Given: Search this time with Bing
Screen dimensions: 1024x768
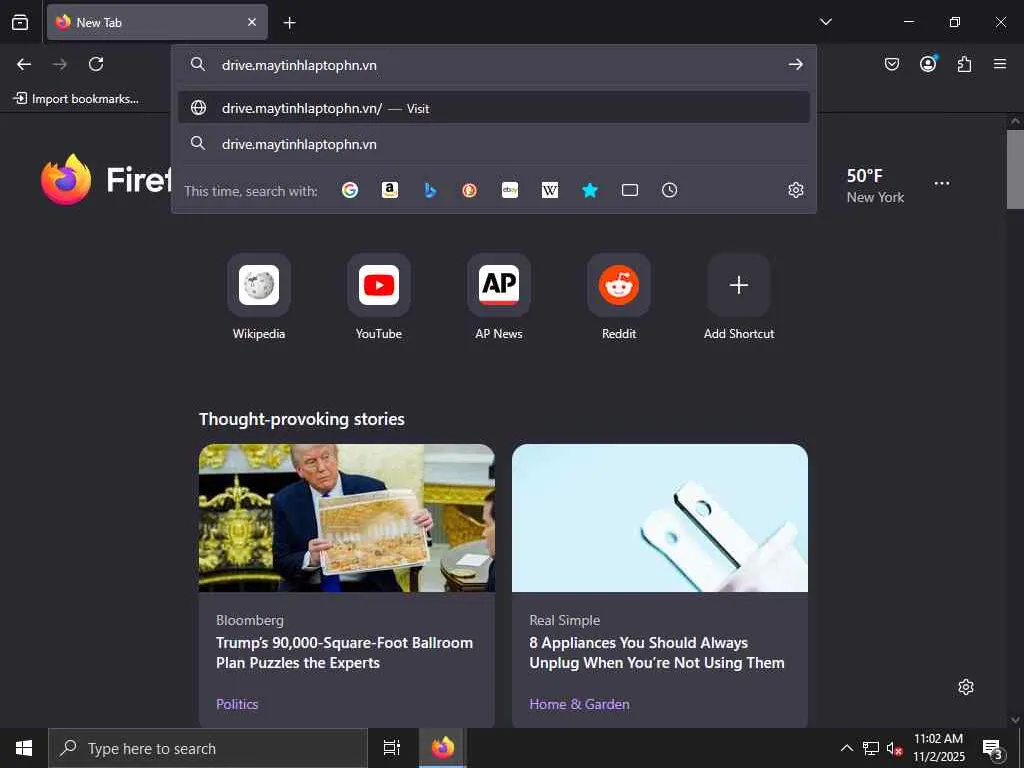Looking at the screenshot, I should [430, 190].
